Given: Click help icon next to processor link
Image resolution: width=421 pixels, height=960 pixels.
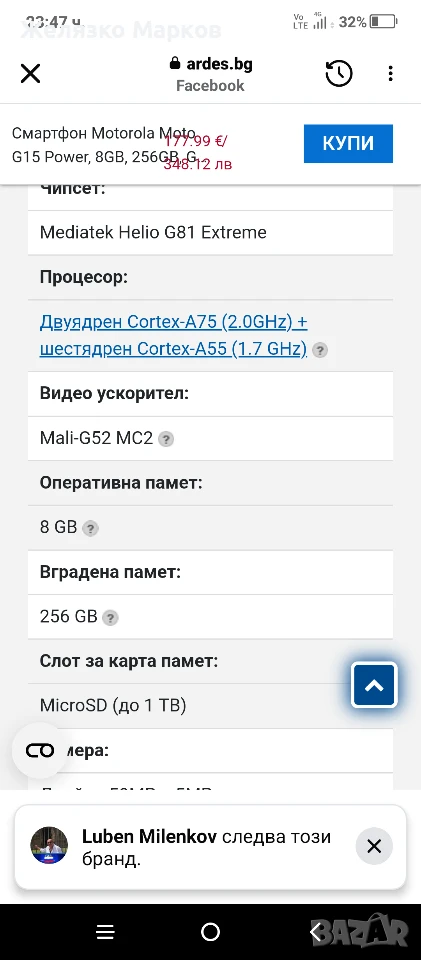Looking at the screenshot, I should 320,350.
